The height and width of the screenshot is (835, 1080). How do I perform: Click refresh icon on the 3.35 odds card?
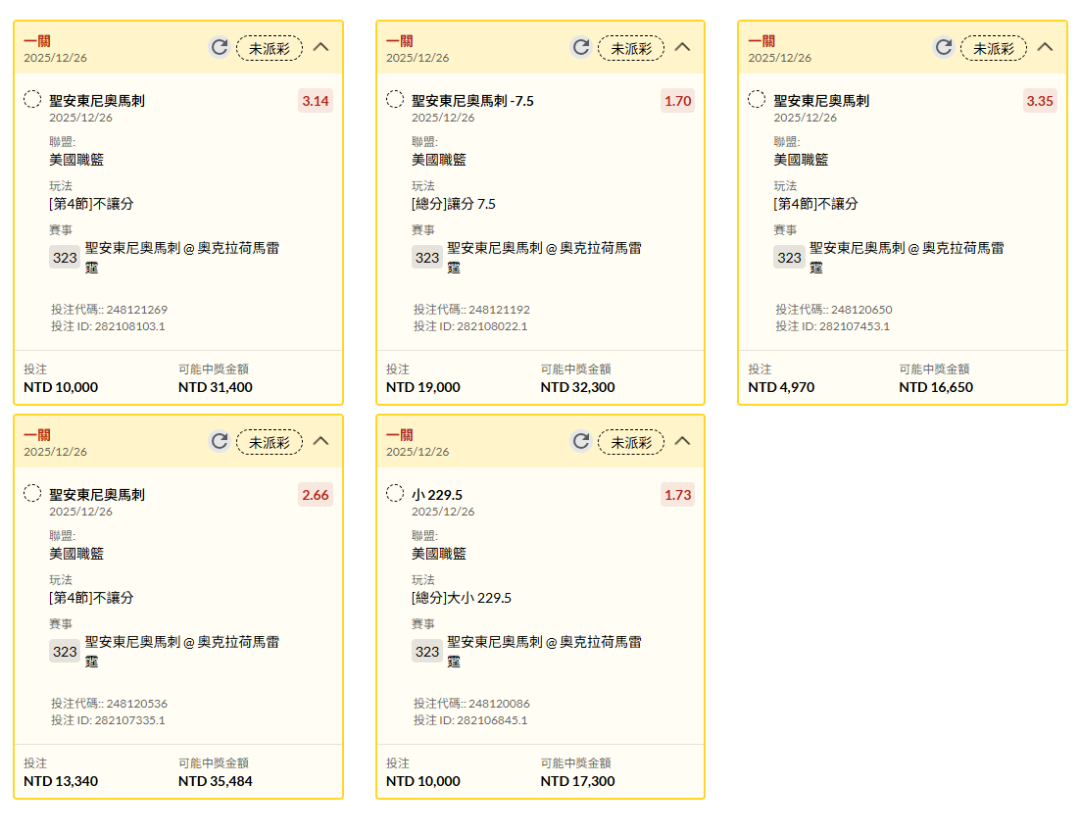(943, 47)
